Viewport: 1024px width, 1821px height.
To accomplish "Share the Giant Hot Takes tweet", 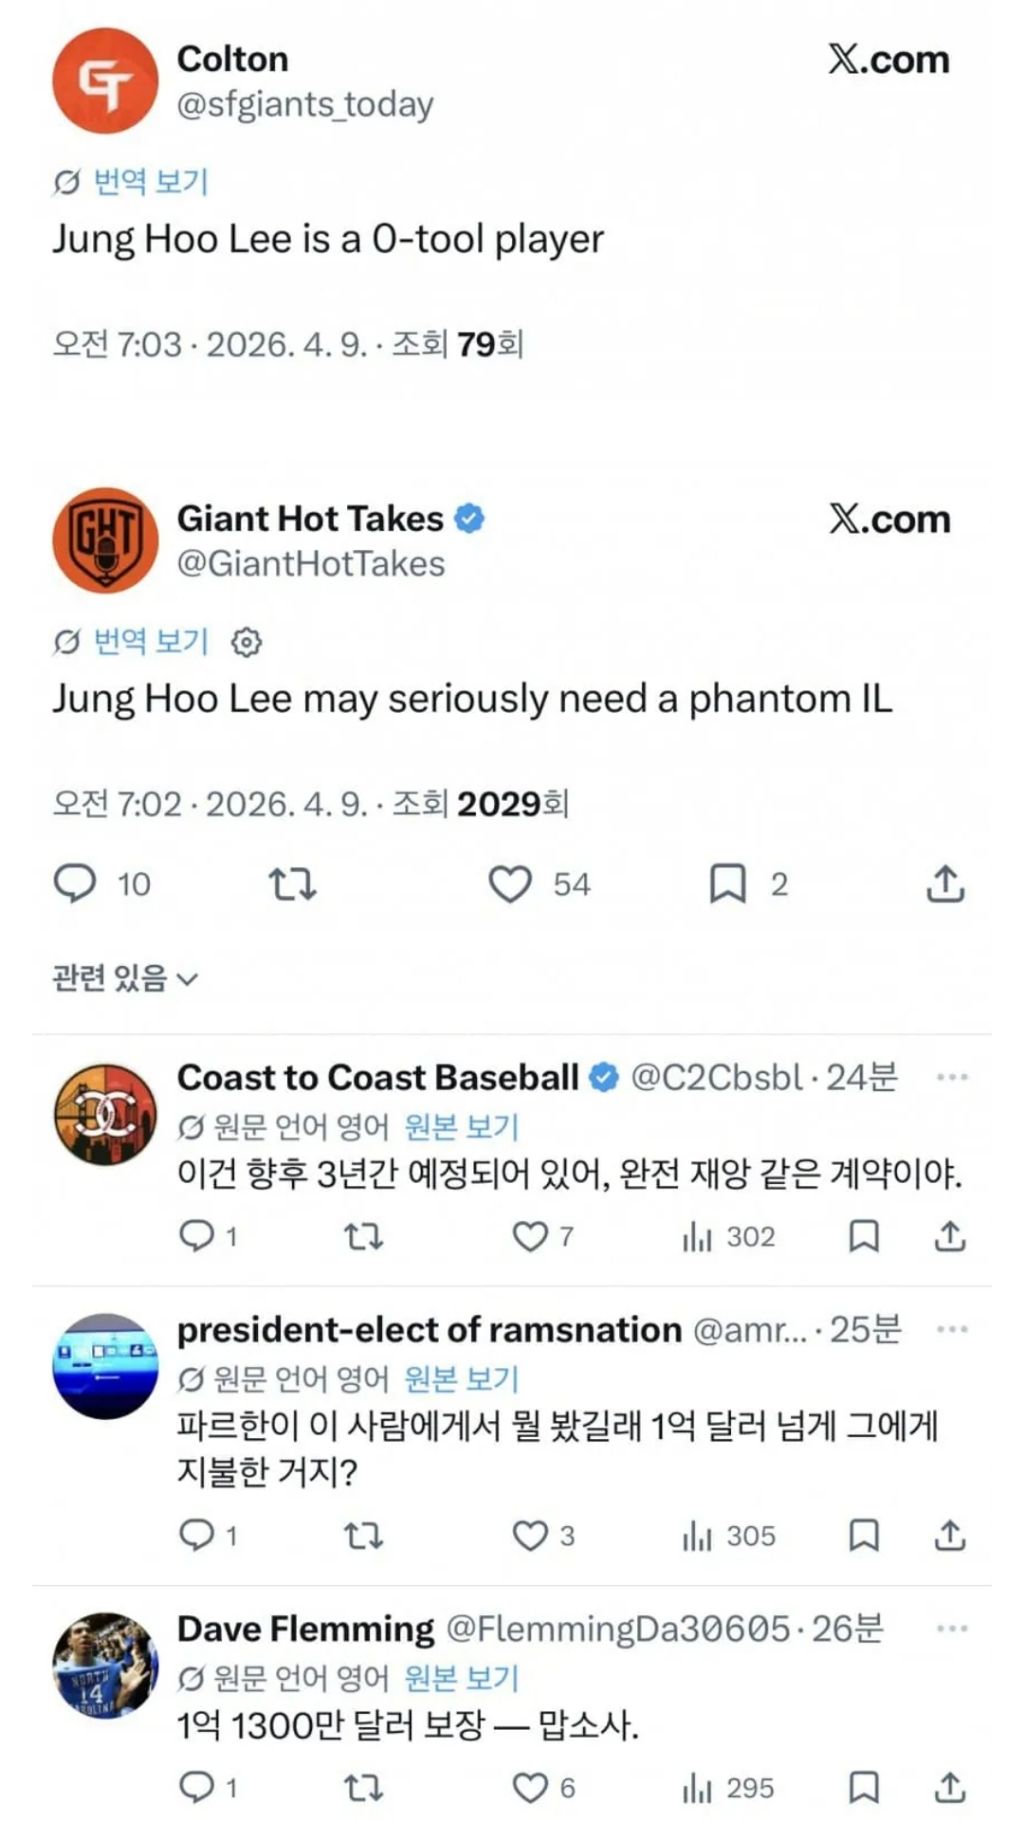I will (x=945, y=884).
